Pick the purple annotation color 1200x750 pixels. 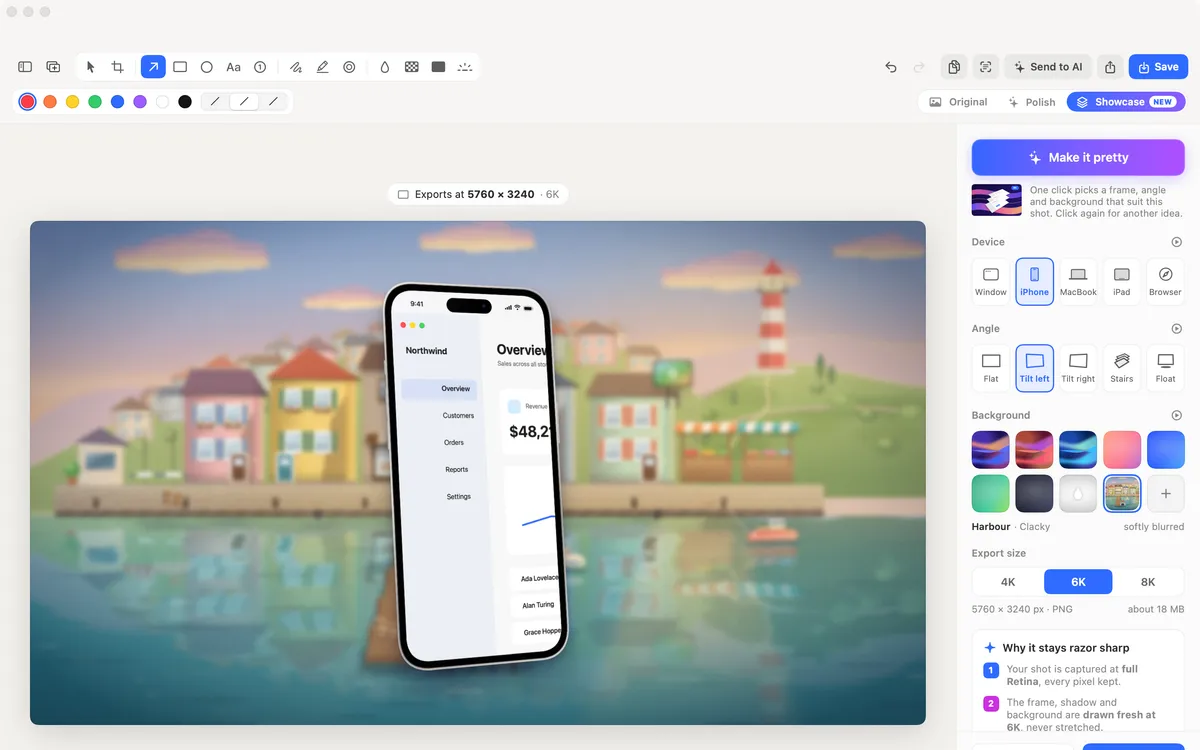click(x=140, y=102)
